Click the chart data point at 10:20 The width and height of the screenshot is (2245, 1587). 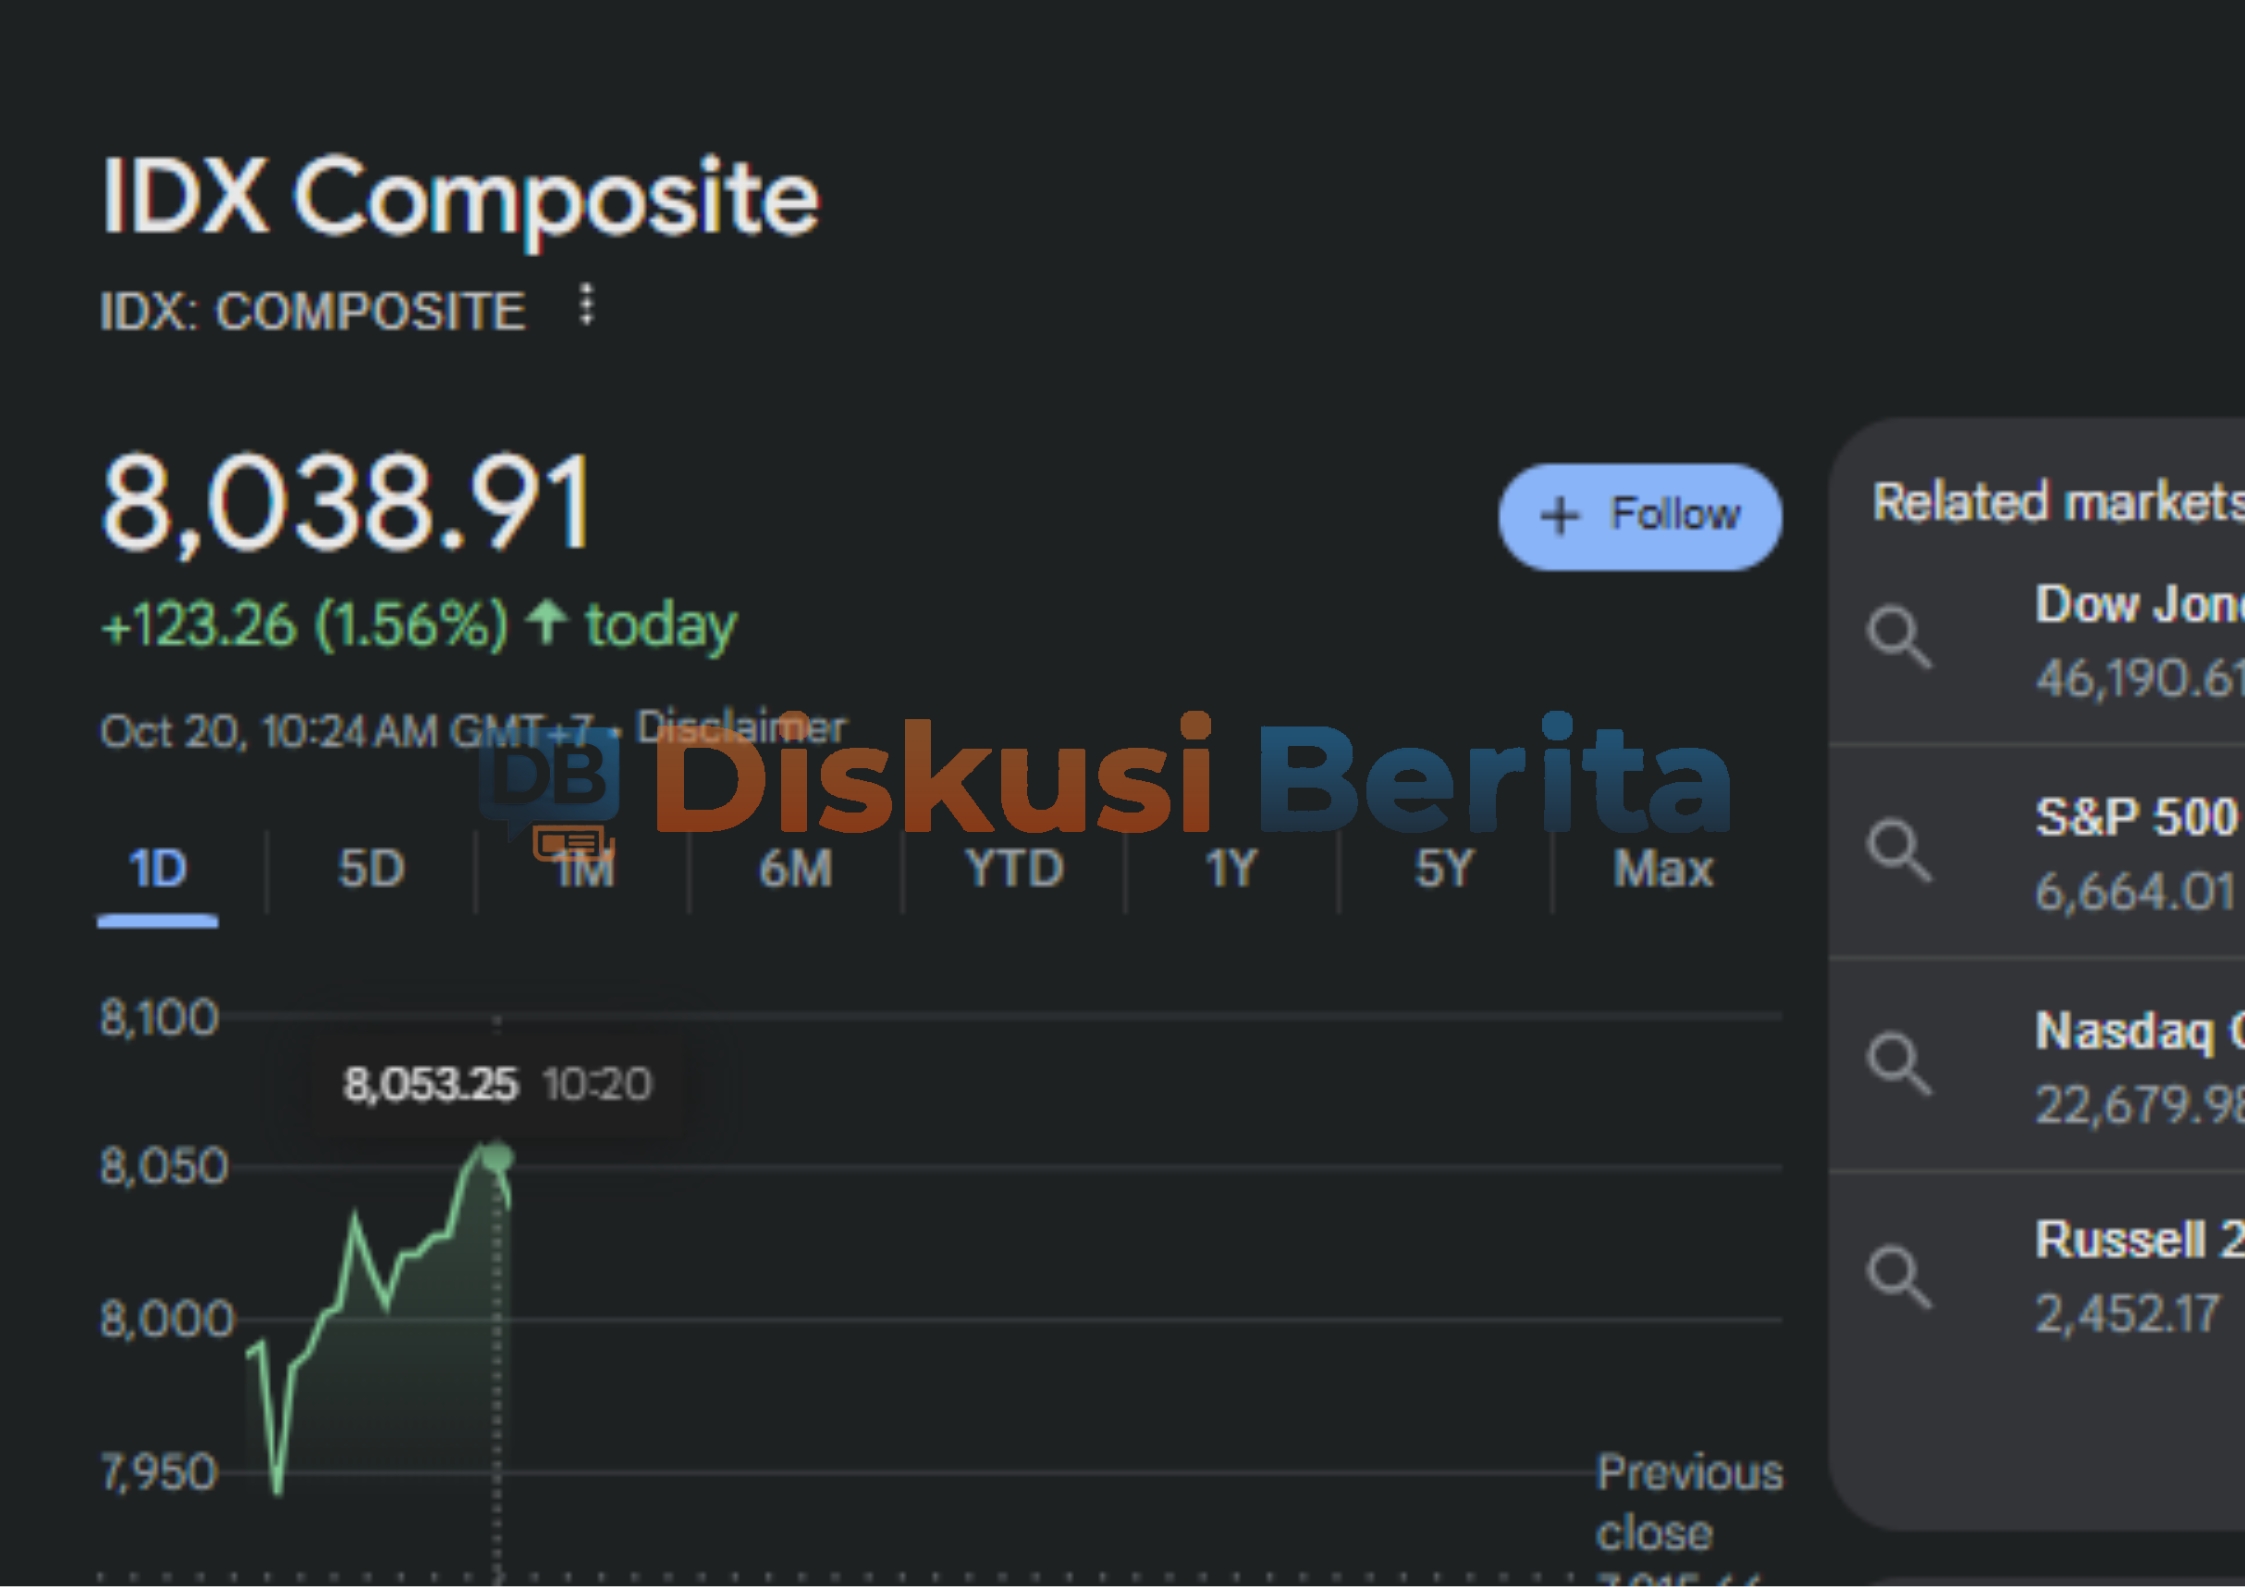tap(497, 1158)
